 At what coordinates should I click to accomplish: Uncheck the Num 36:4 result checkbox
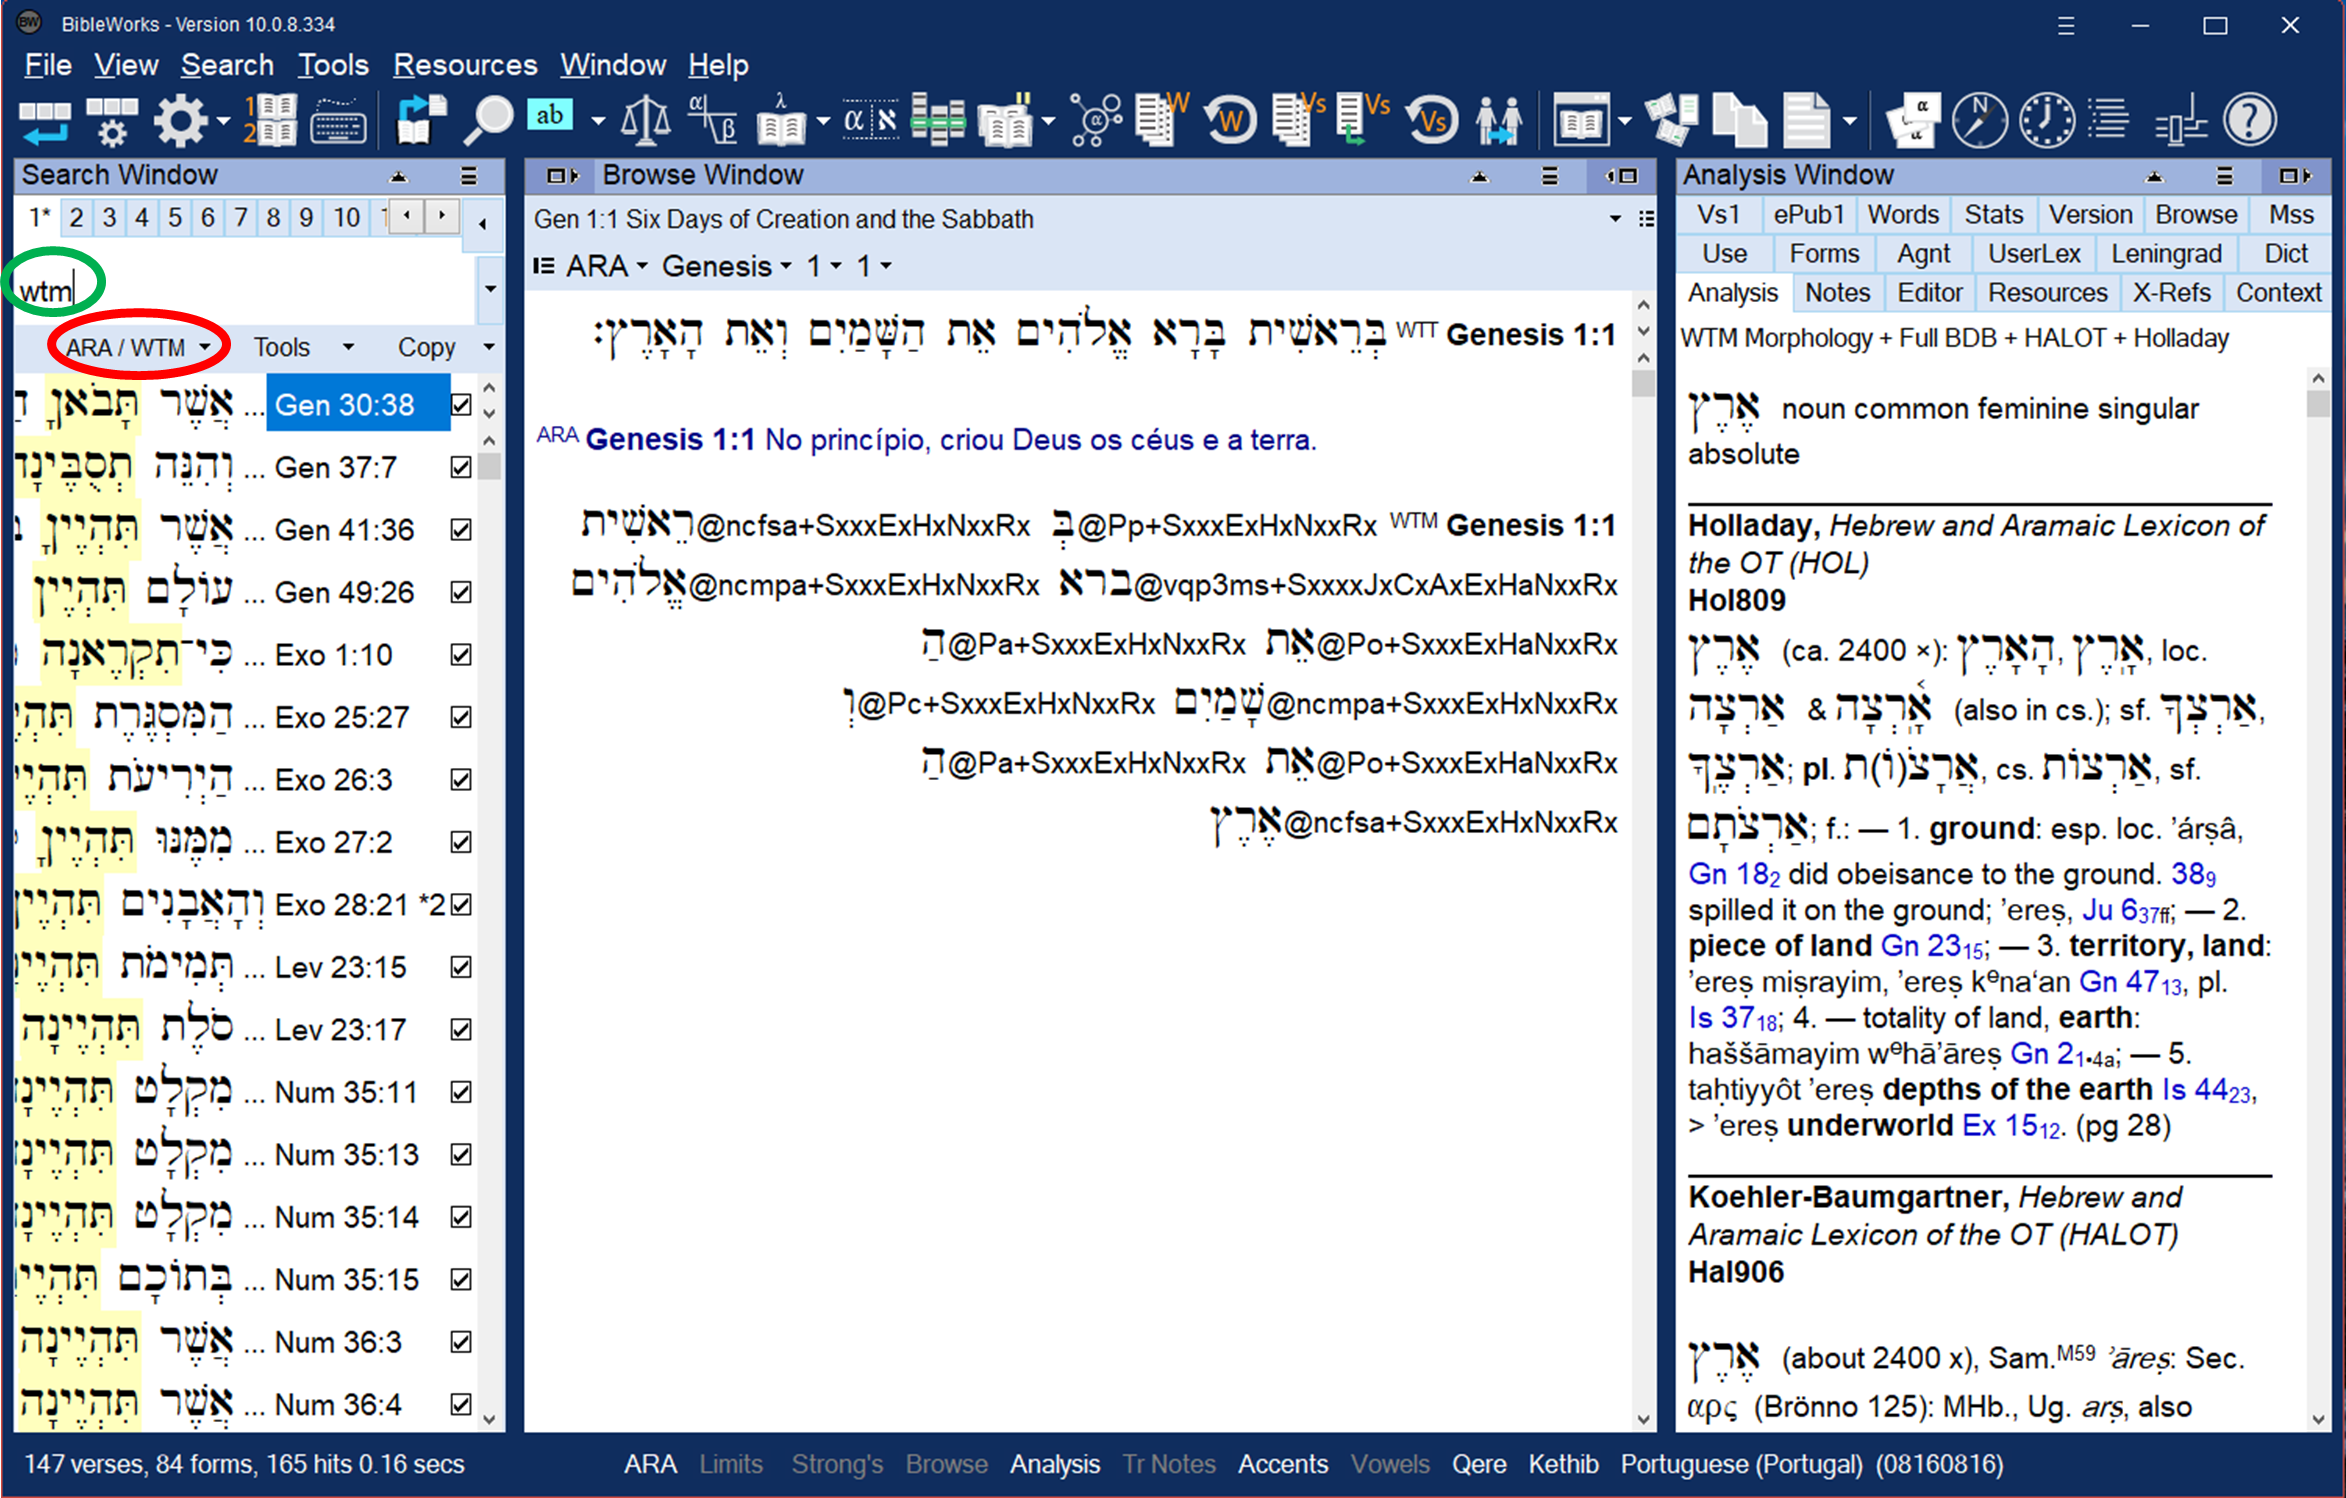pos(461,1404)
